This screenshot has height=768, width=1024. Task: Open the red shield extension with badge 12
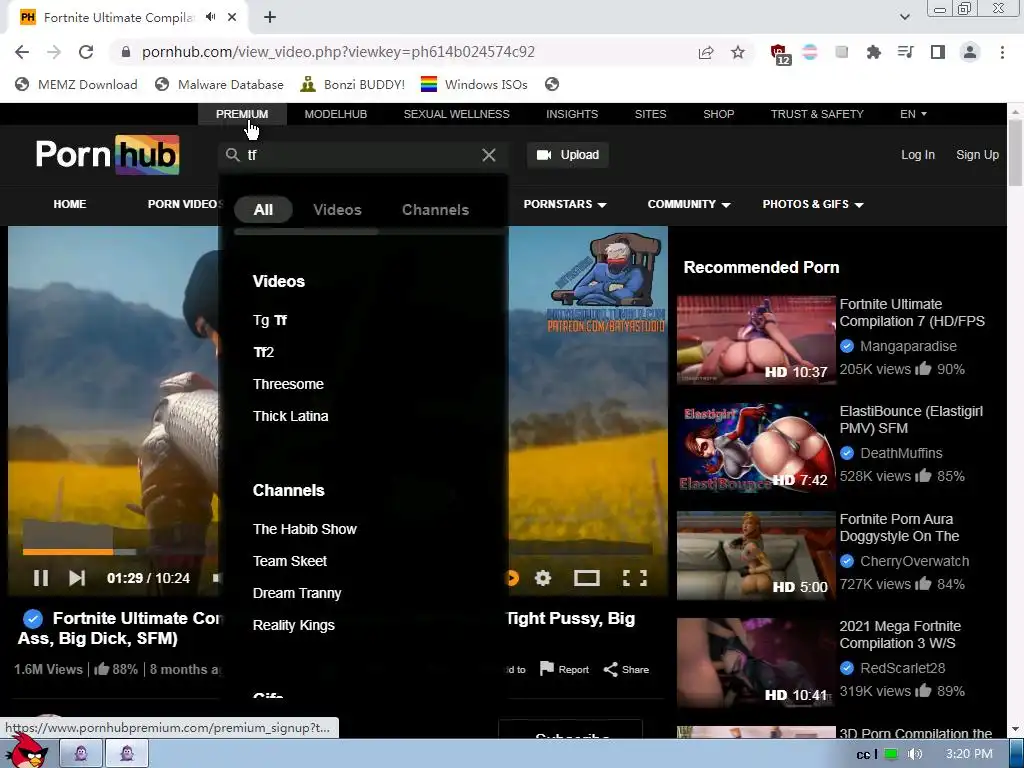coord(780,54)
